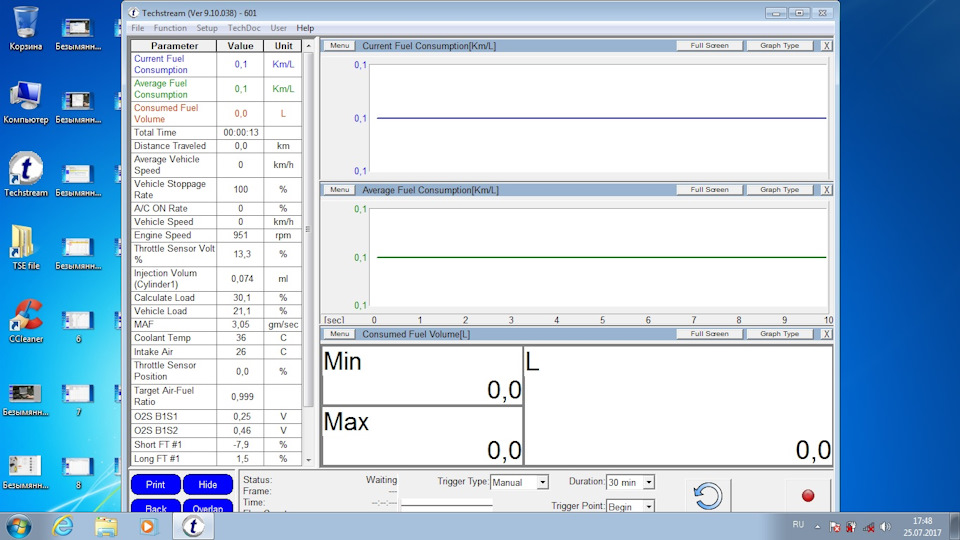Click the Hide button
Screen dimensions: 960x540
pyautogui.click(x=208, y=484)
